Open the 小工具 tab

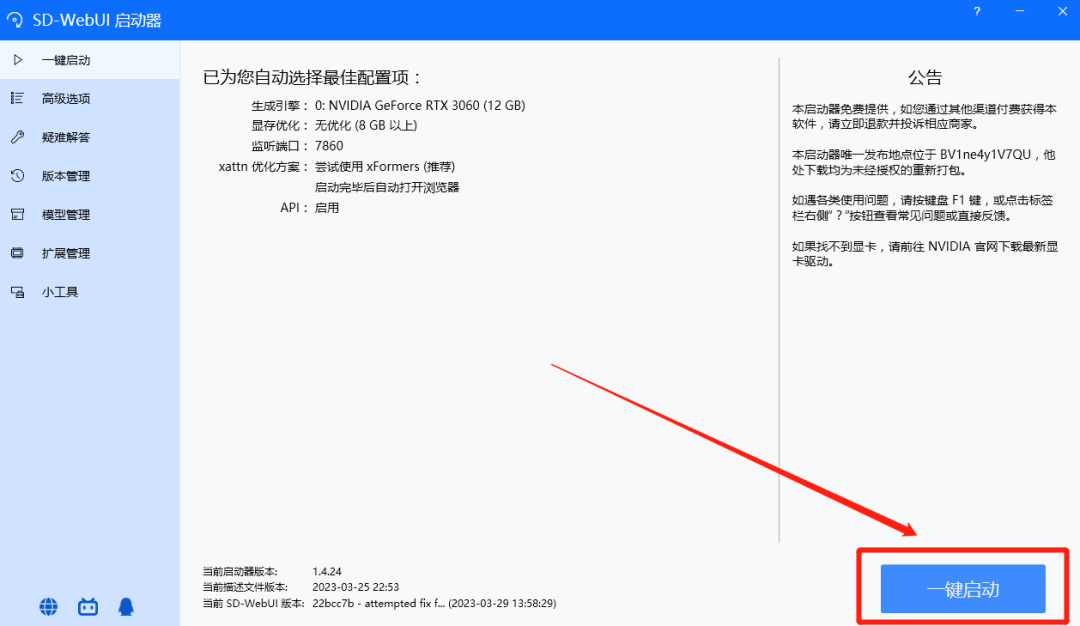pyautogui.click(x=90, y=292)
